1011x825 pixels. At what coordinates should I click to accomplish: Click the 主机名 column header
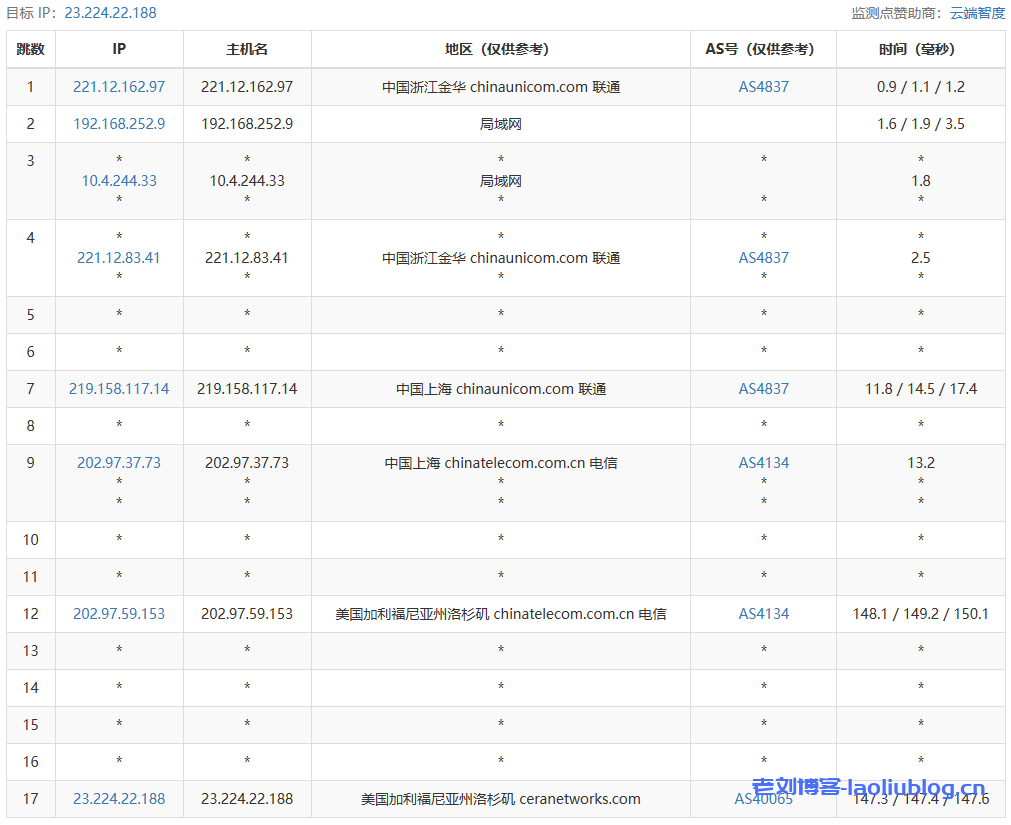[247, 49]
